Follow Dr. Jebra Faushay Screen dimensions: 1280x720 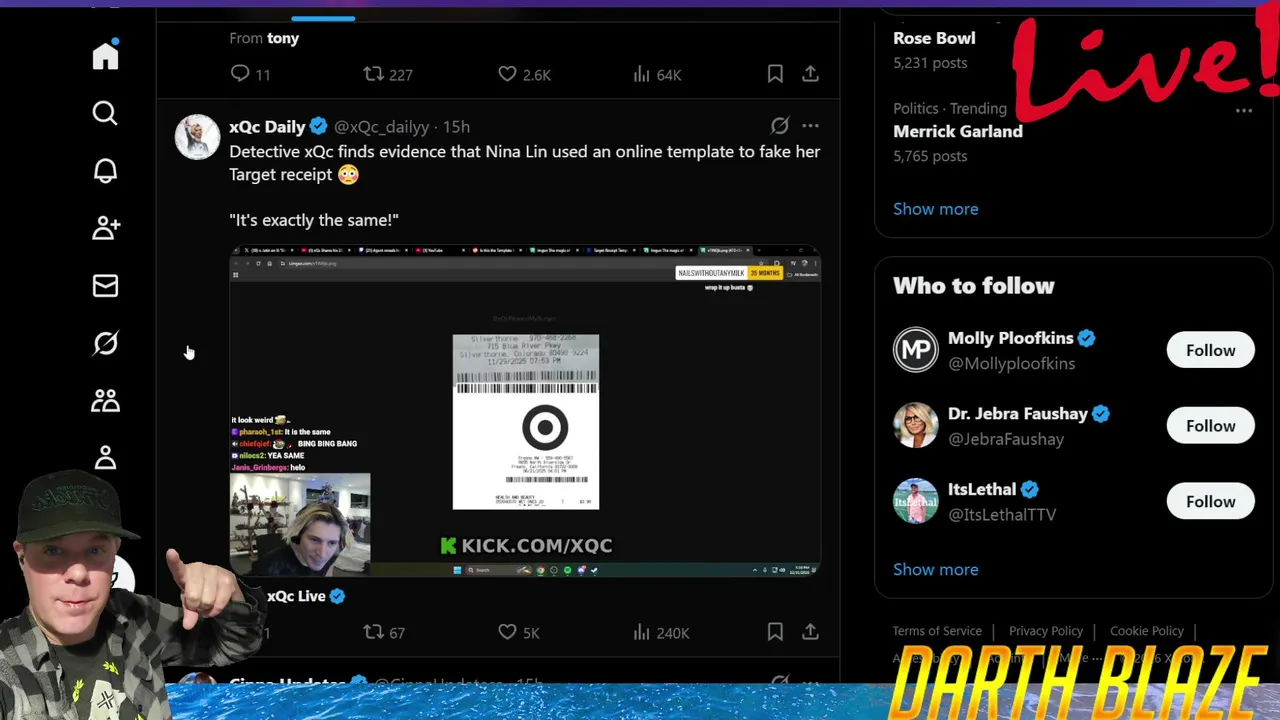[x=1210, y=426]
